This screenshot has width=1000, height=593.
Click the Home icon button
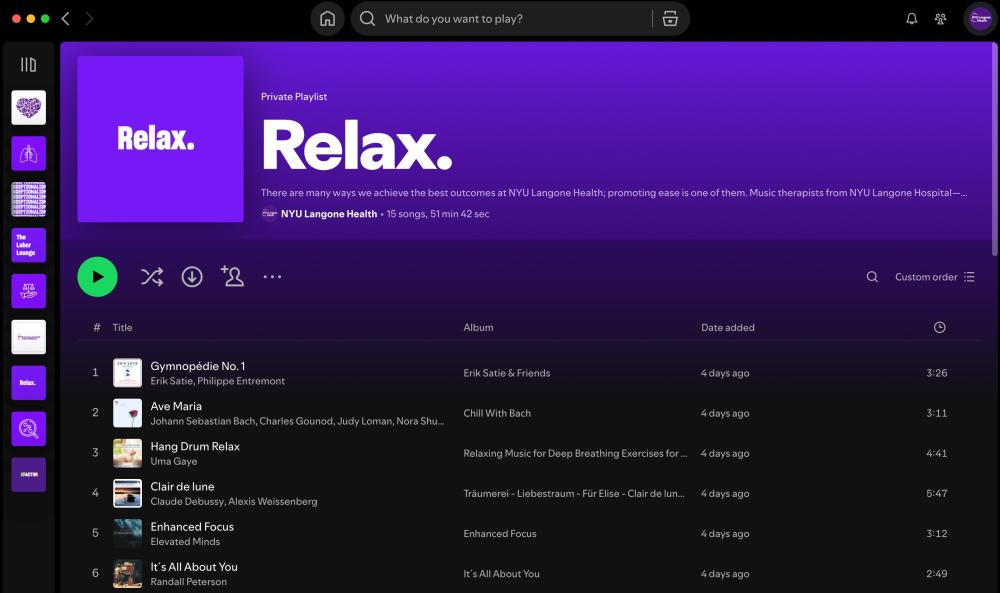tap(327, 19)
